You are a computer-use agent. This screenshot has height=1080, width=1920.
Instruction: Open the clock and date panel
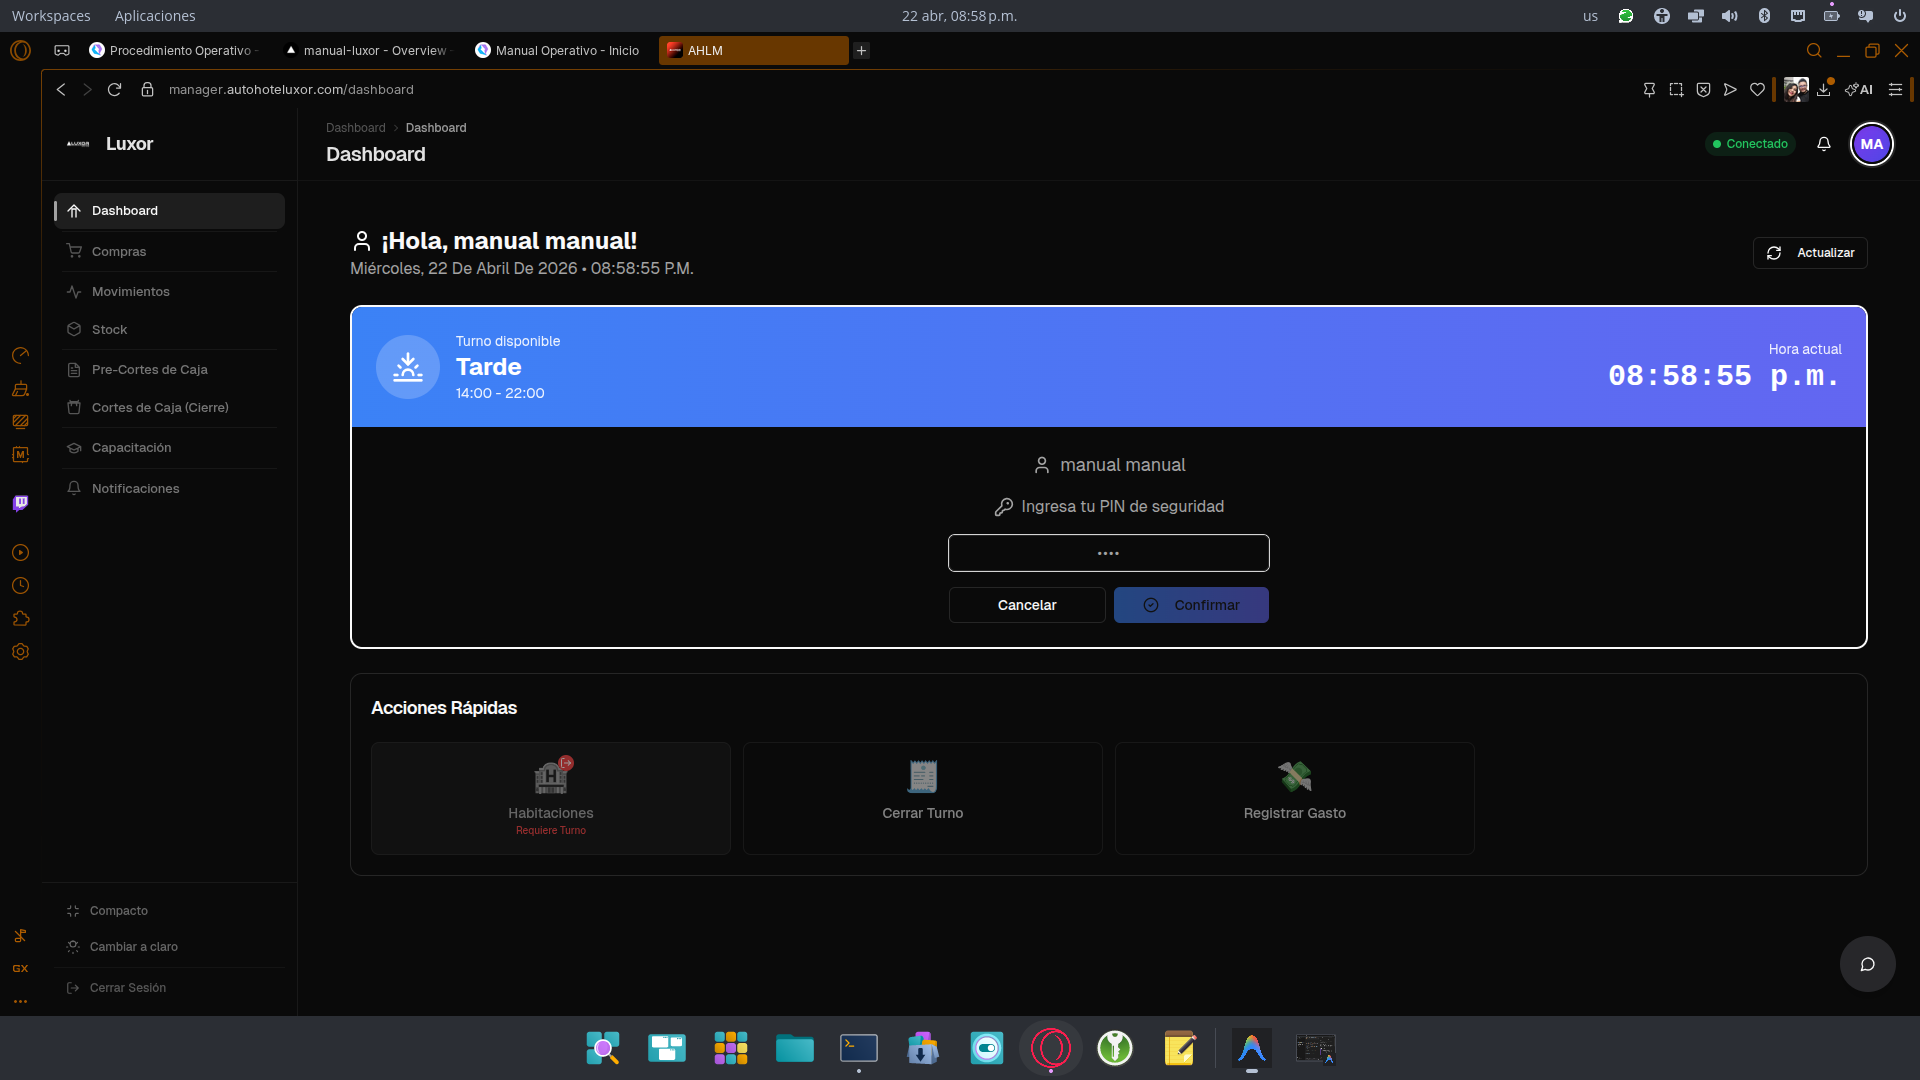tap(959, 16)
